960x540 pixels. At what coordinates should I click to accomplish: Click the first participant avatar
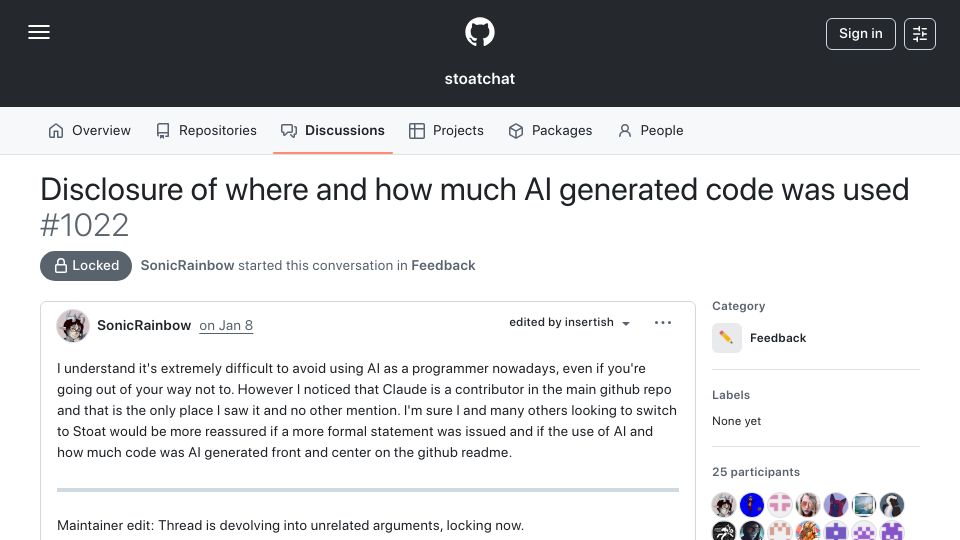724,505
